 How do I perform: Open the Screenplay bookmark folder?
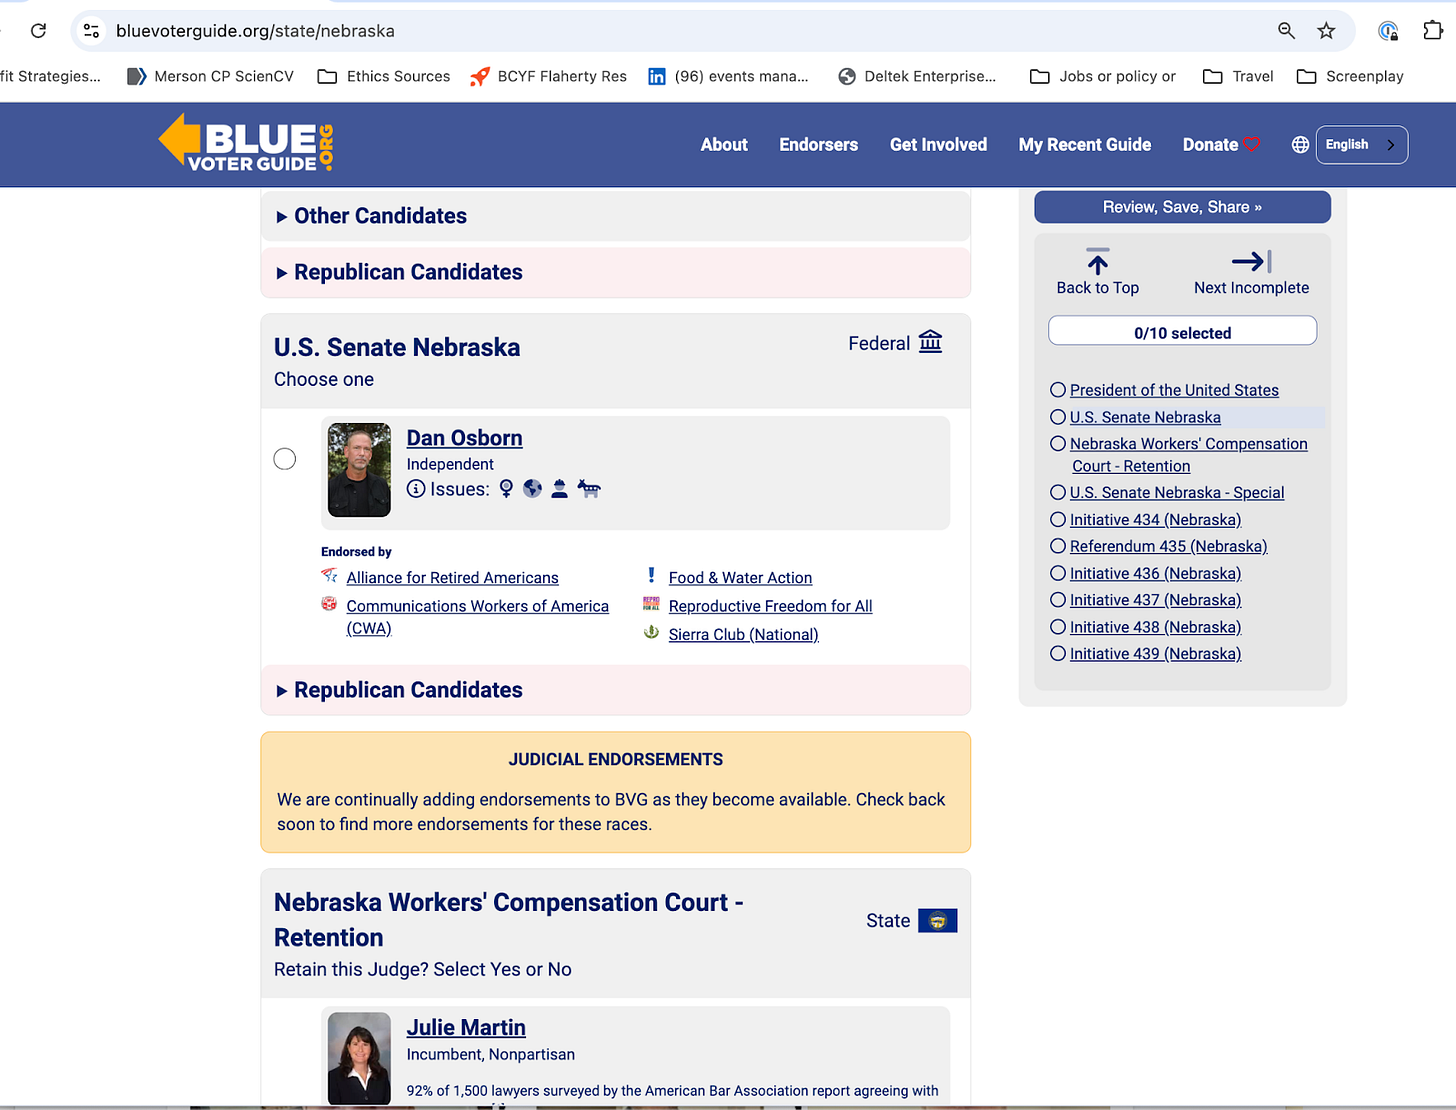coord(1350,76)
